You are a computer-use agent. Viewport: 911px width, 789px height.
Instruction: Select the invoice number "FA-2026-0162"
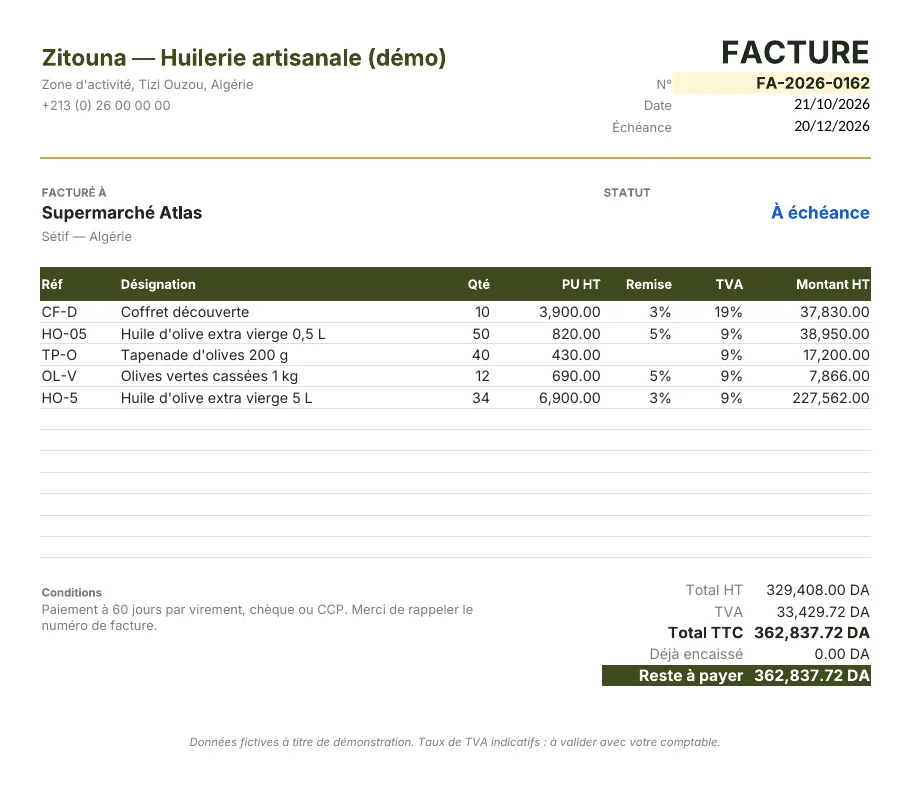(x=813, y=83)
